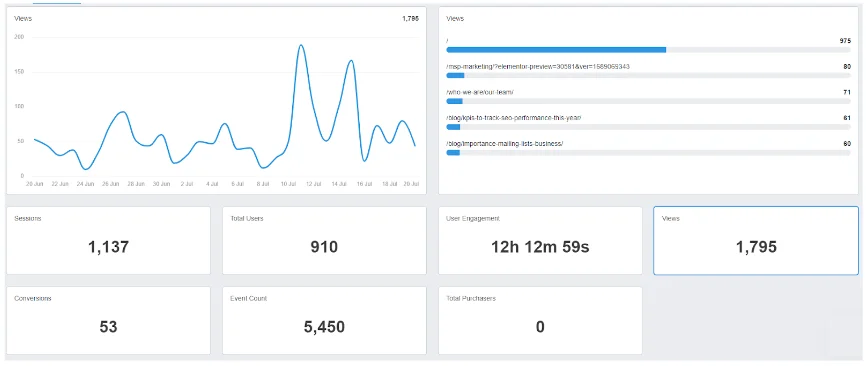Screen dimensions: 866x366
Task: Click the 14 Jul x-axis label
Action: point(340,184)
